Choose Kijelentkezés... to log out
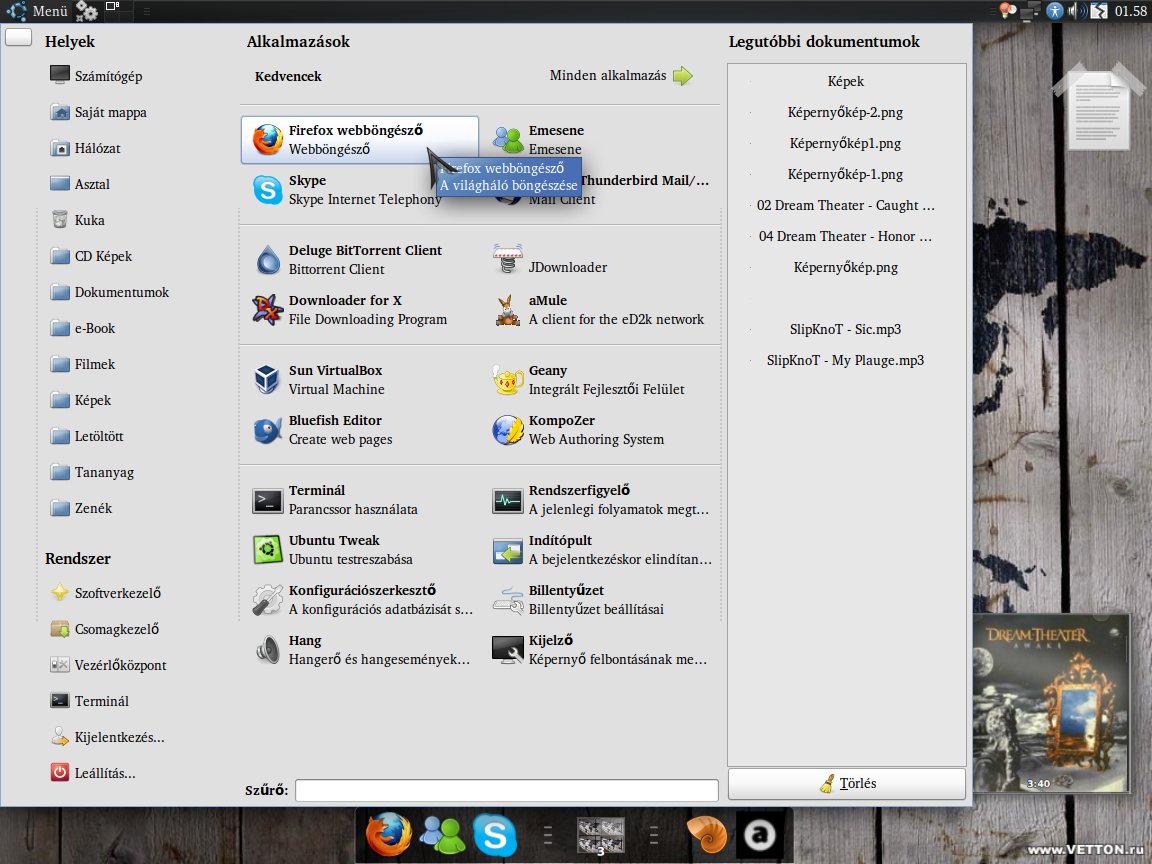The image size is (1152, 864). coord(107,736)
